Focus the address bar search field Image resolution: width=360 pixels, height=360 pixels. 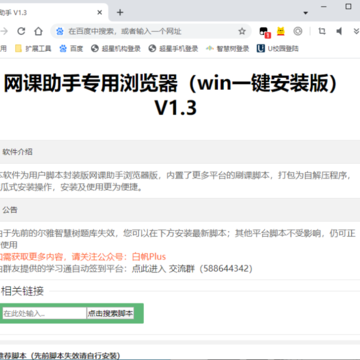coord(151,32)
